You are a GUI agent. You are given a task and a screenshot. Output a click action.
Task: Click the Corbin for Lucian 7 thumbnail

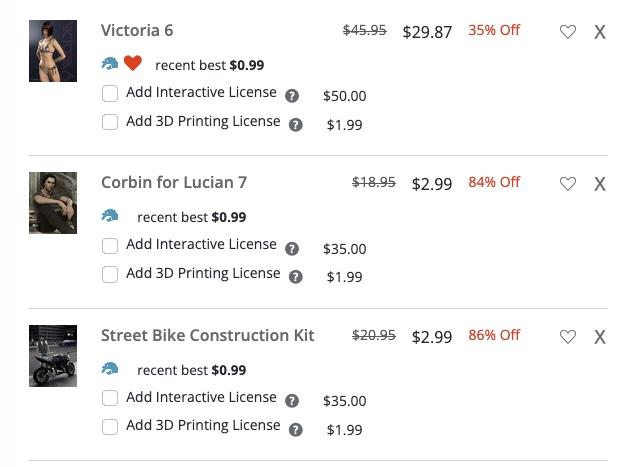[x=53, y=203]
